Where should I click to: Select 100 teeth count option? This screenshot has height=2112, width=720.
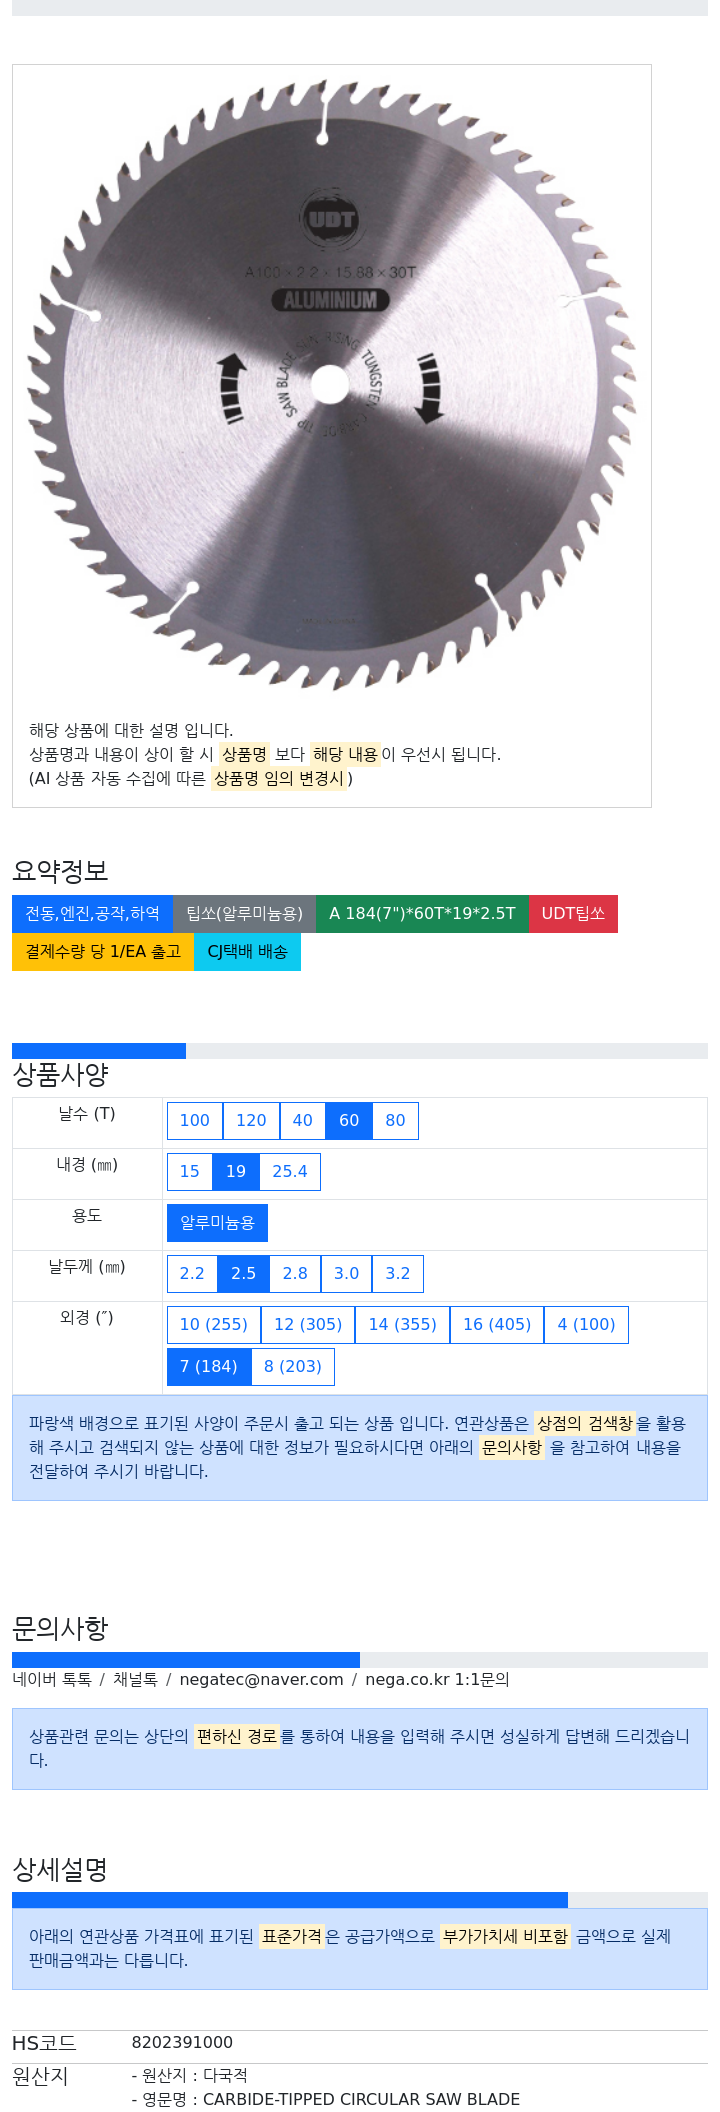click(195, 1120)
